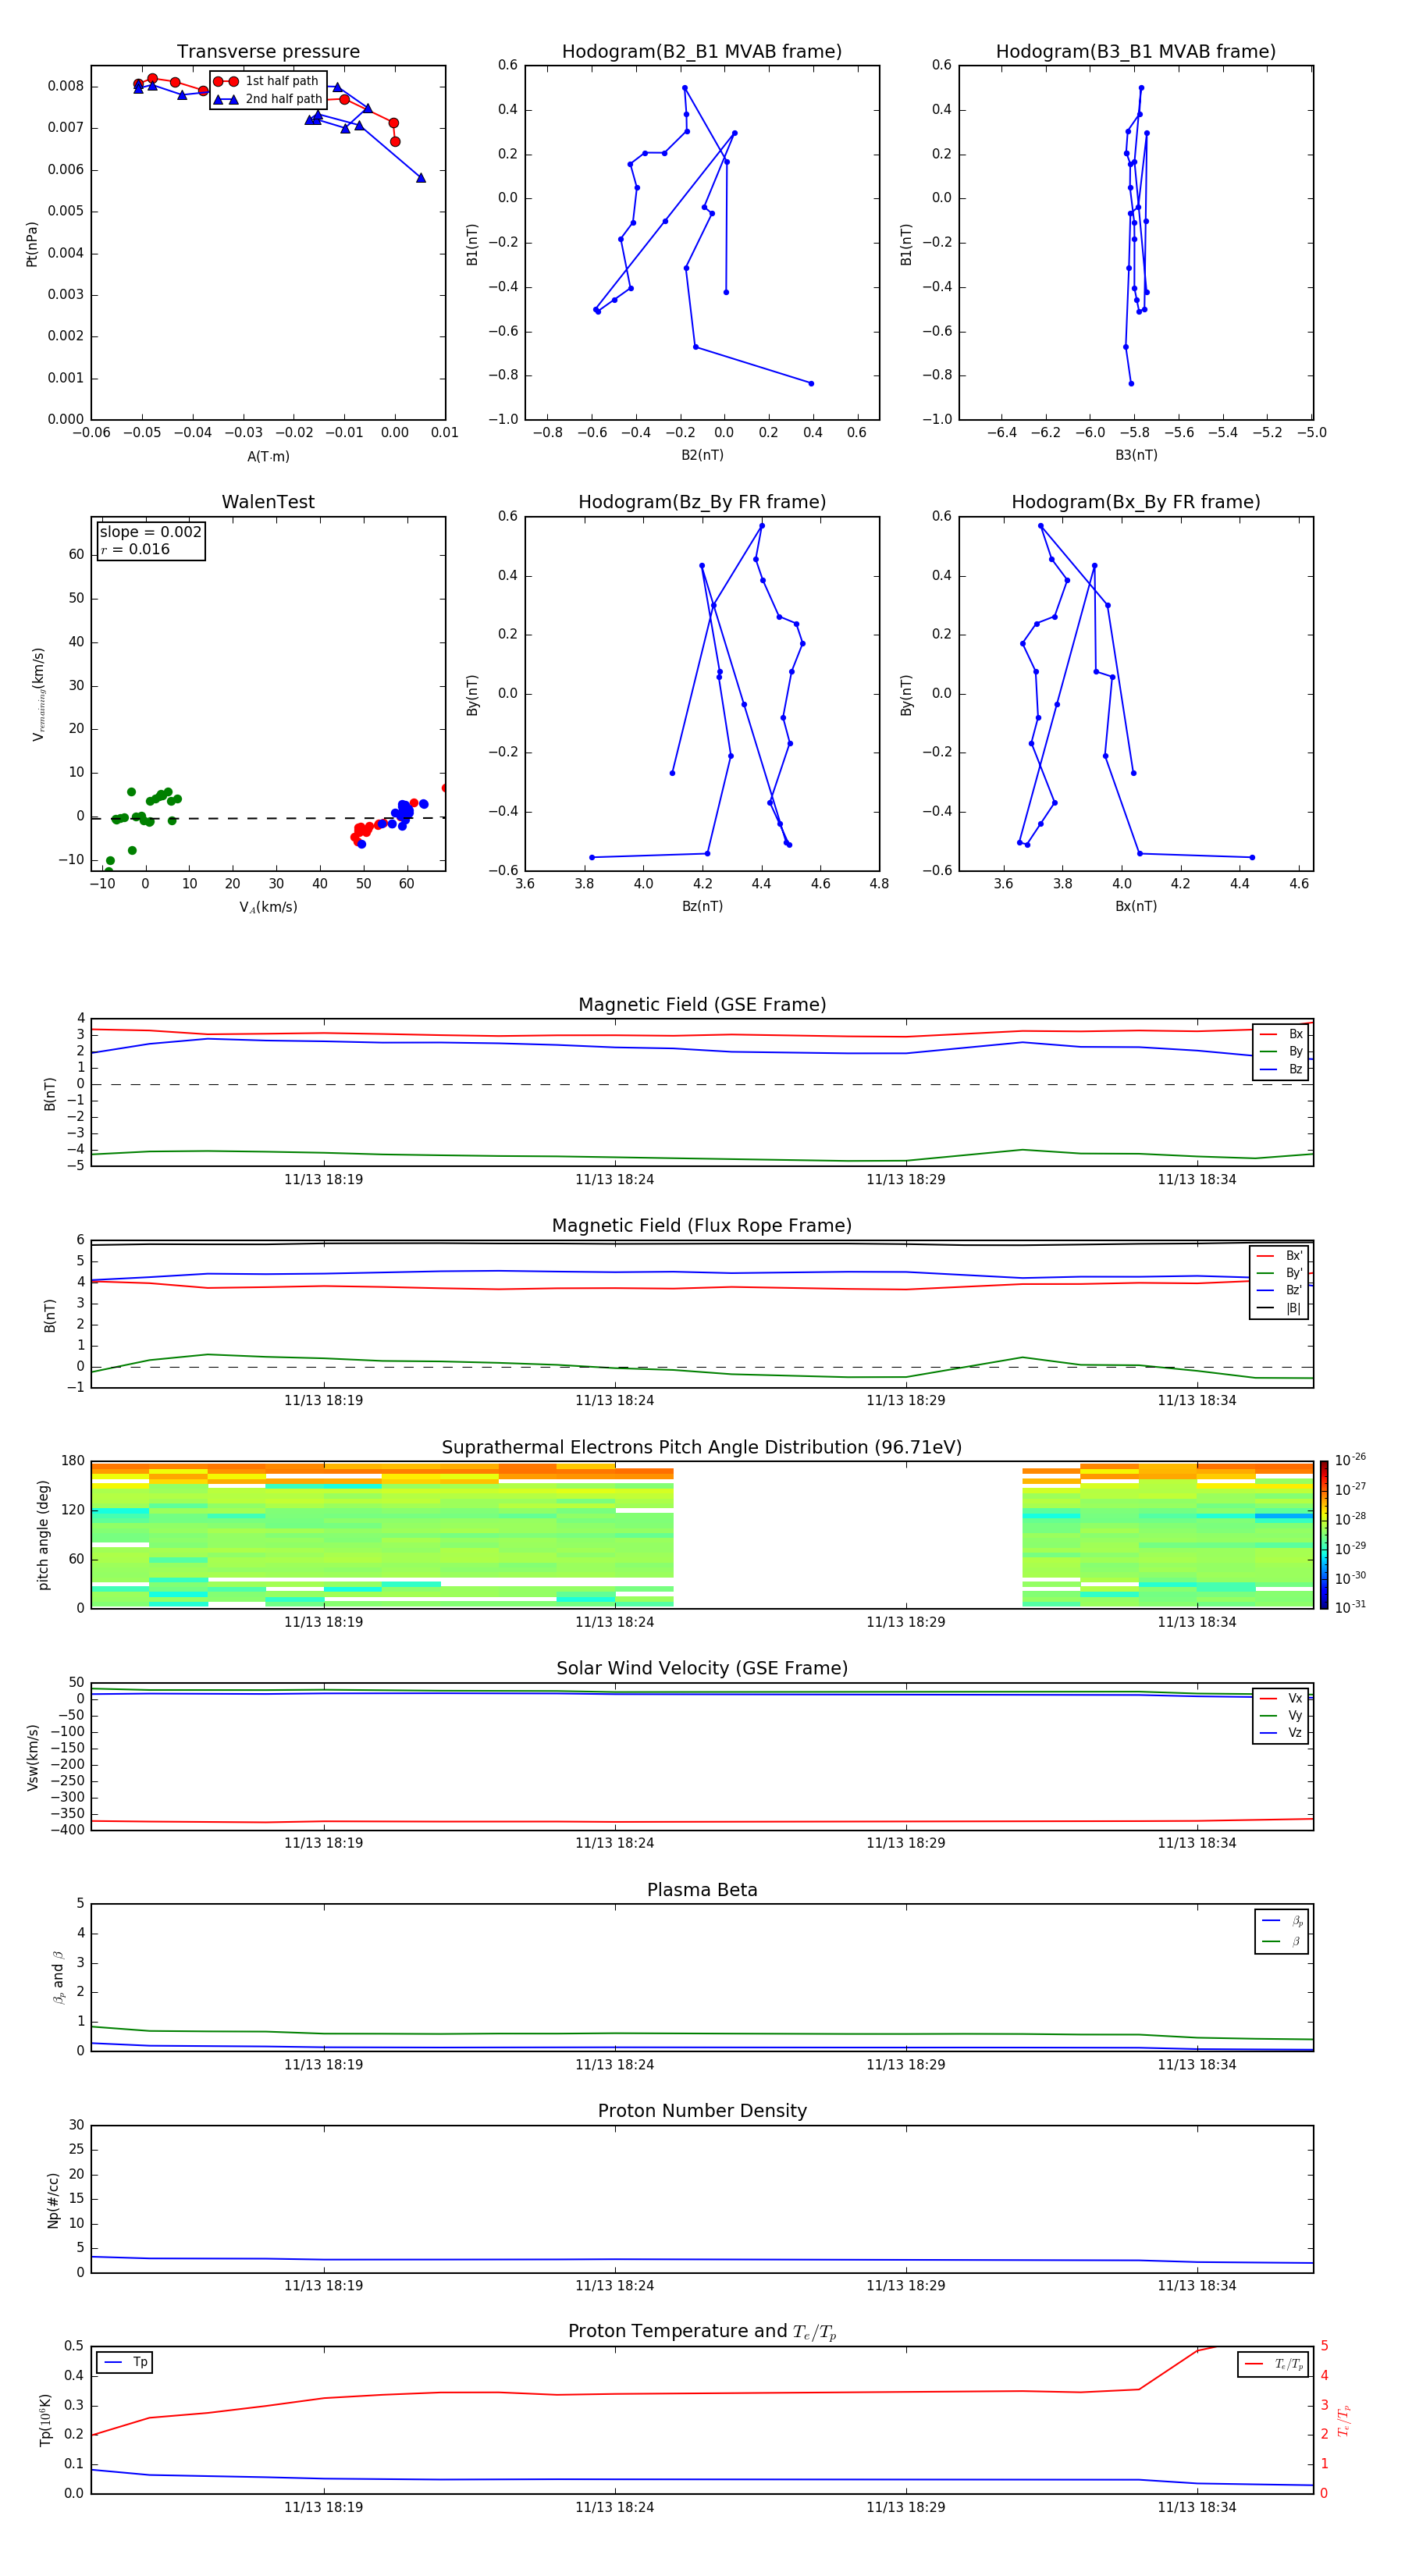
Task: Click 'Bz' legend entry in GSE field plot
Action: [1281, 1070]
